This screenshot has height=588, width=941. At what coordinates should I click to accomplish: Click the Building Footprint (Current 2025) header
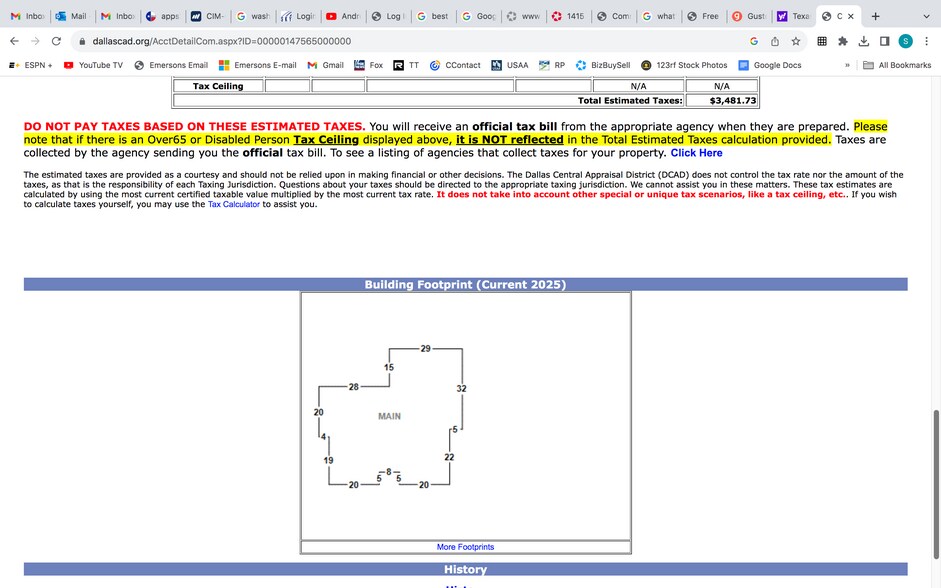click(465, 284)
